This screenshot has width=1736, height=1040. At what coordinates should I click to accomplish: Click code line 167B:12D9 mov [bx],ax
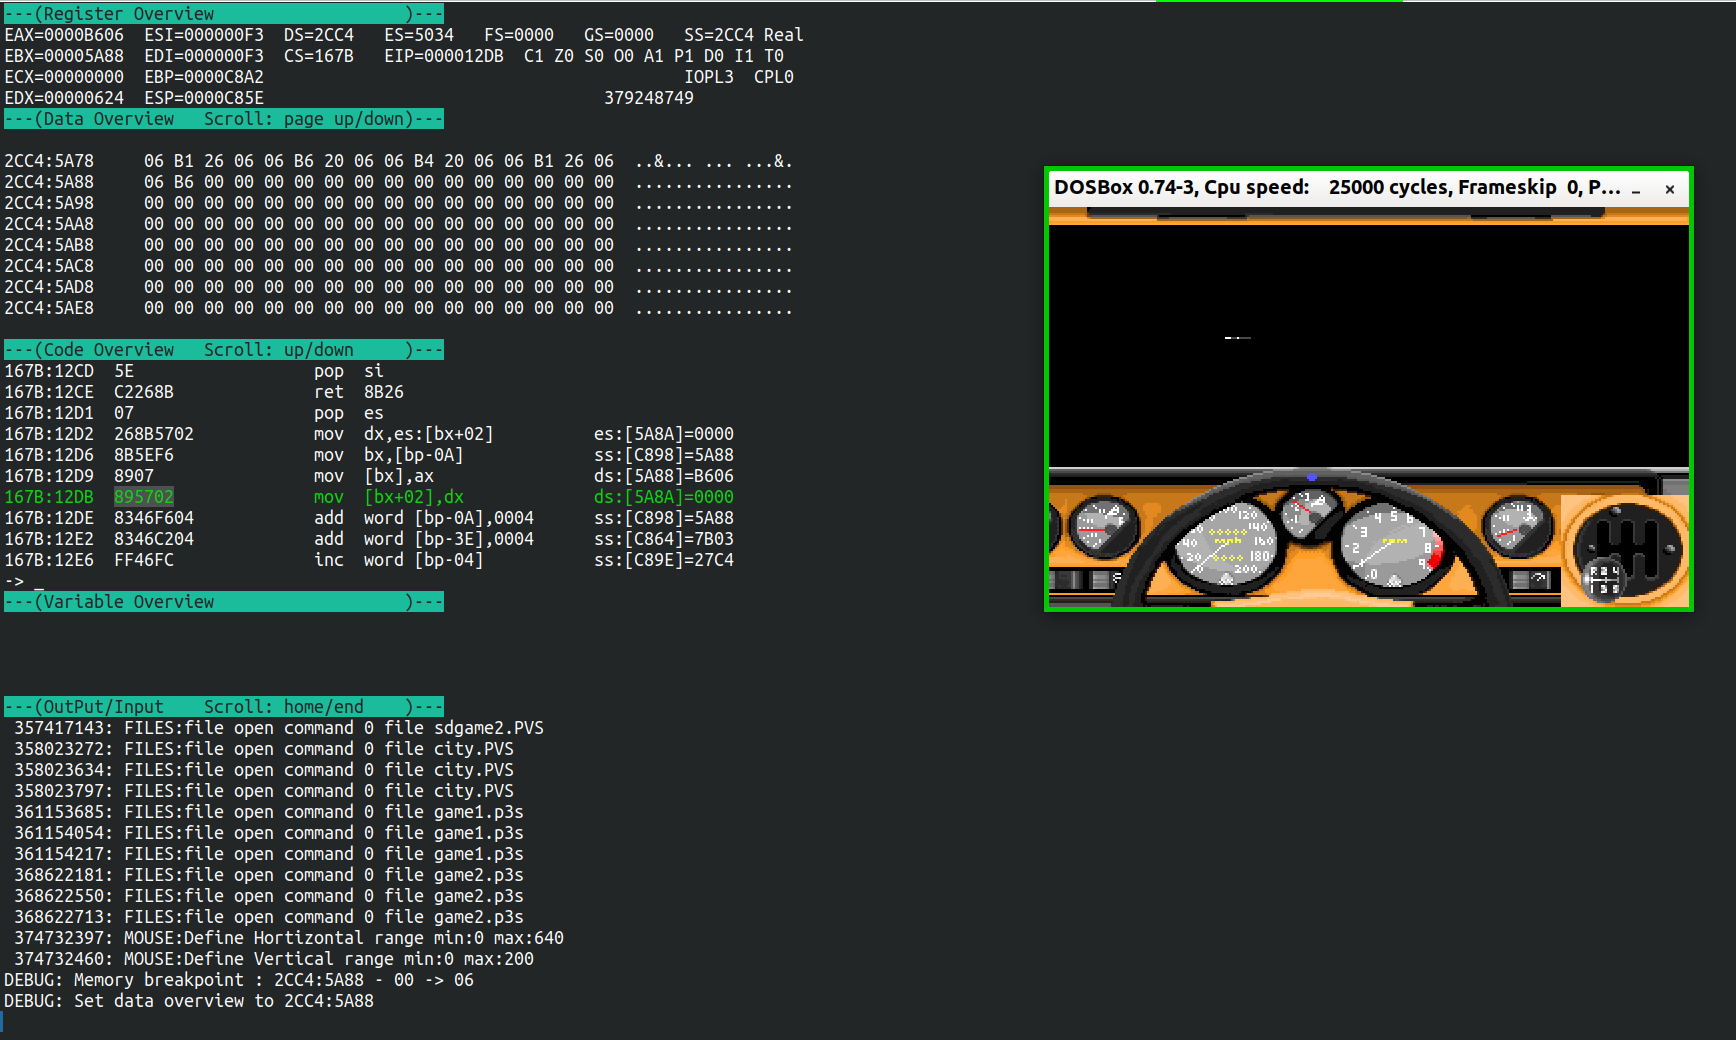(369, 476)
